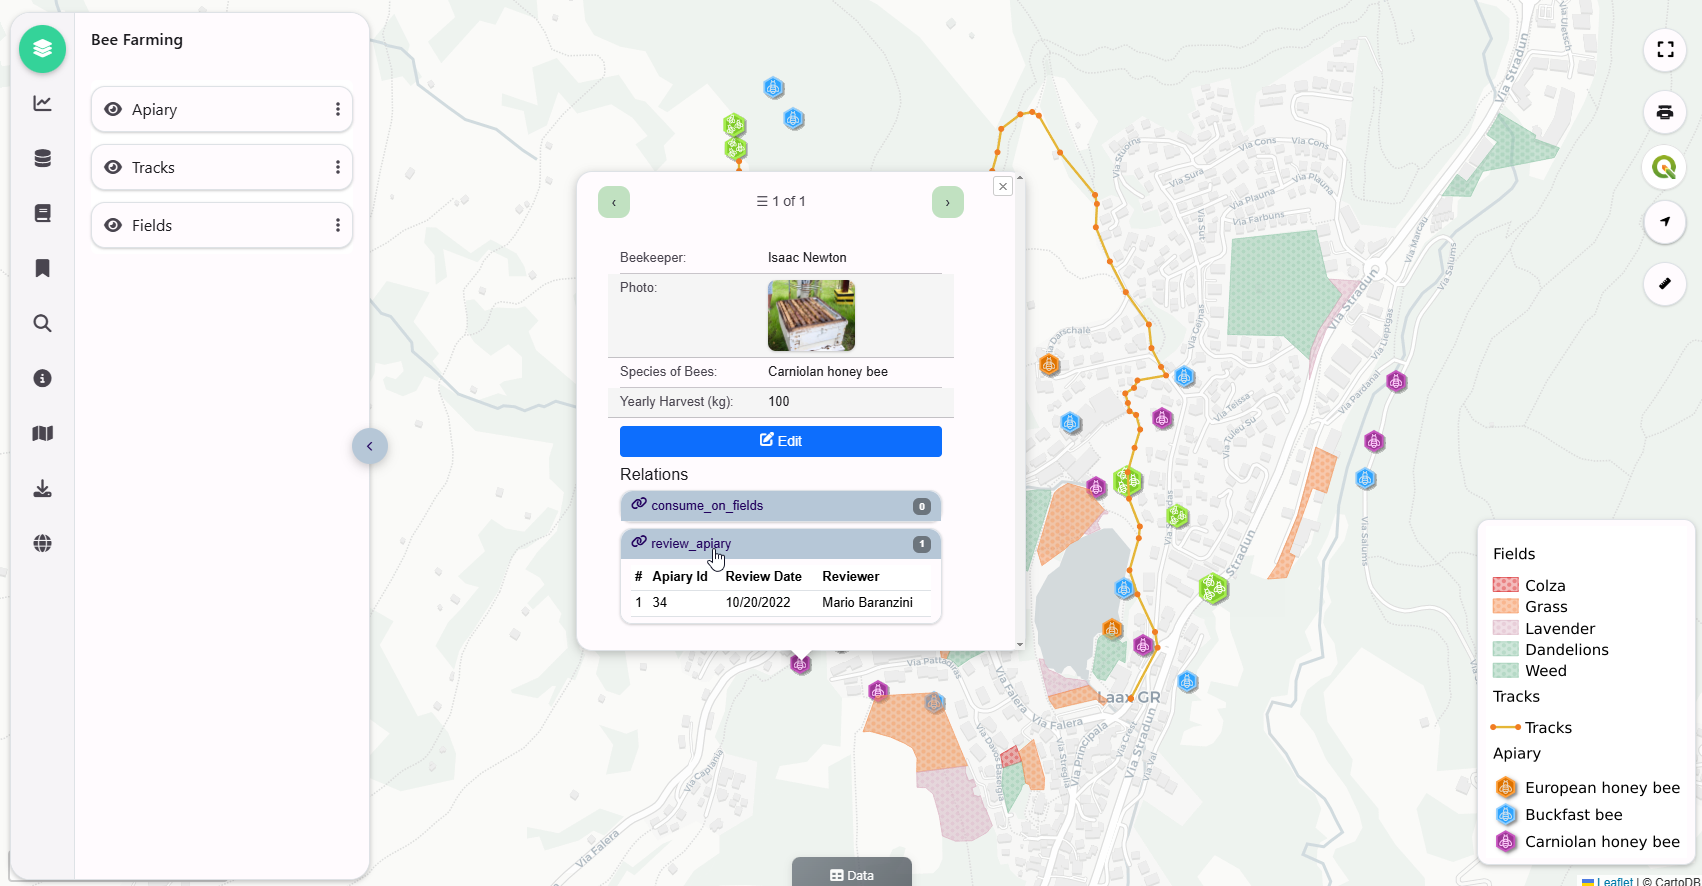Open the Data tab at bottom
The height and width of the screenshot is (886, 1702).
[x=851, y=874]
